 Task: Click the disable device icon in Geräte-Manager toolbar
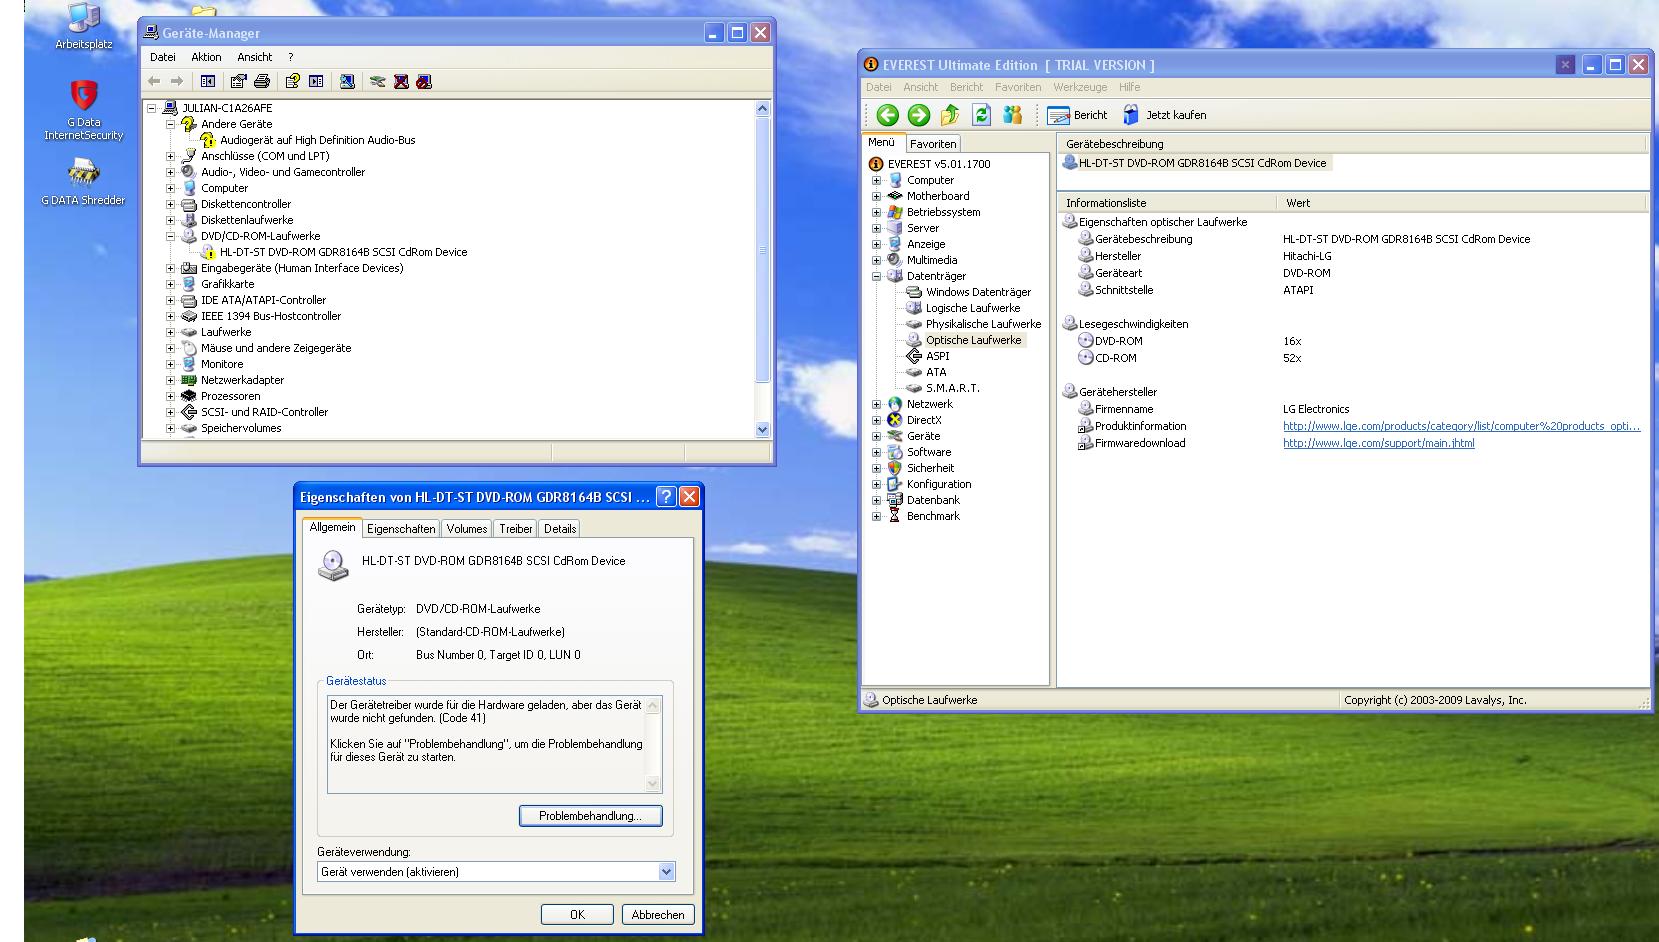click(x=424, y=81)
